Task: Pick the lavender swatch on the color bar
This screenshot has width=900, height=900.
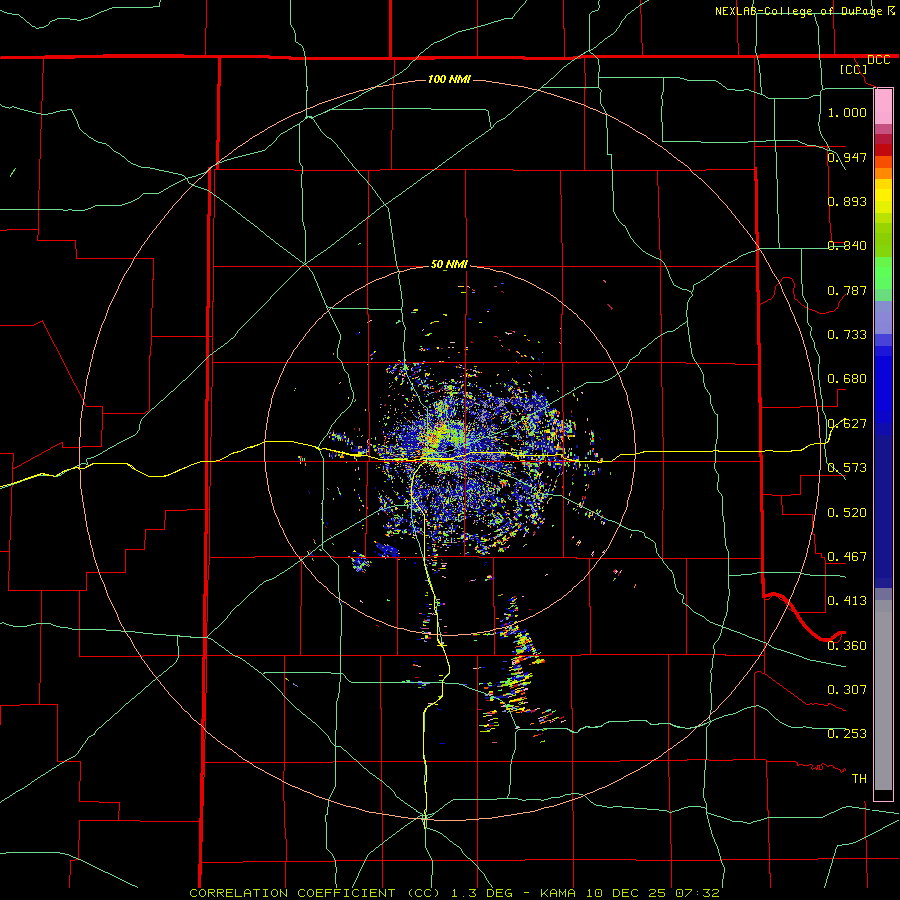Action: point(883,317)
